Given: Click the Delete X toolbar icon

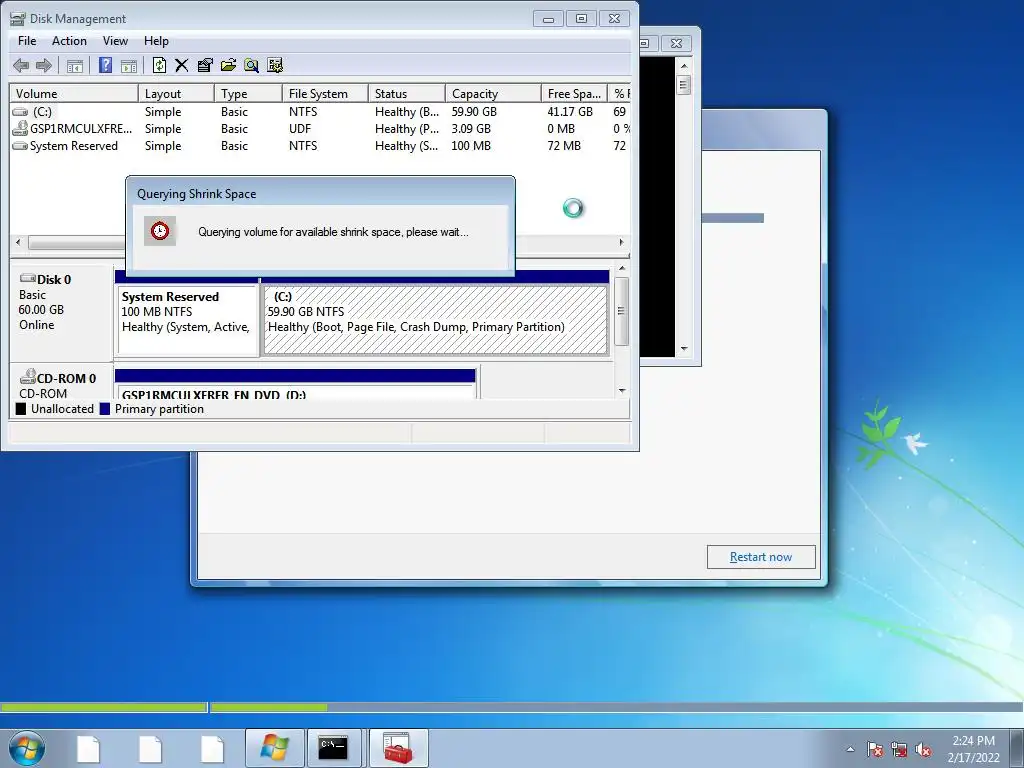Looking at the screenshot, I should [x=182, y=65].
